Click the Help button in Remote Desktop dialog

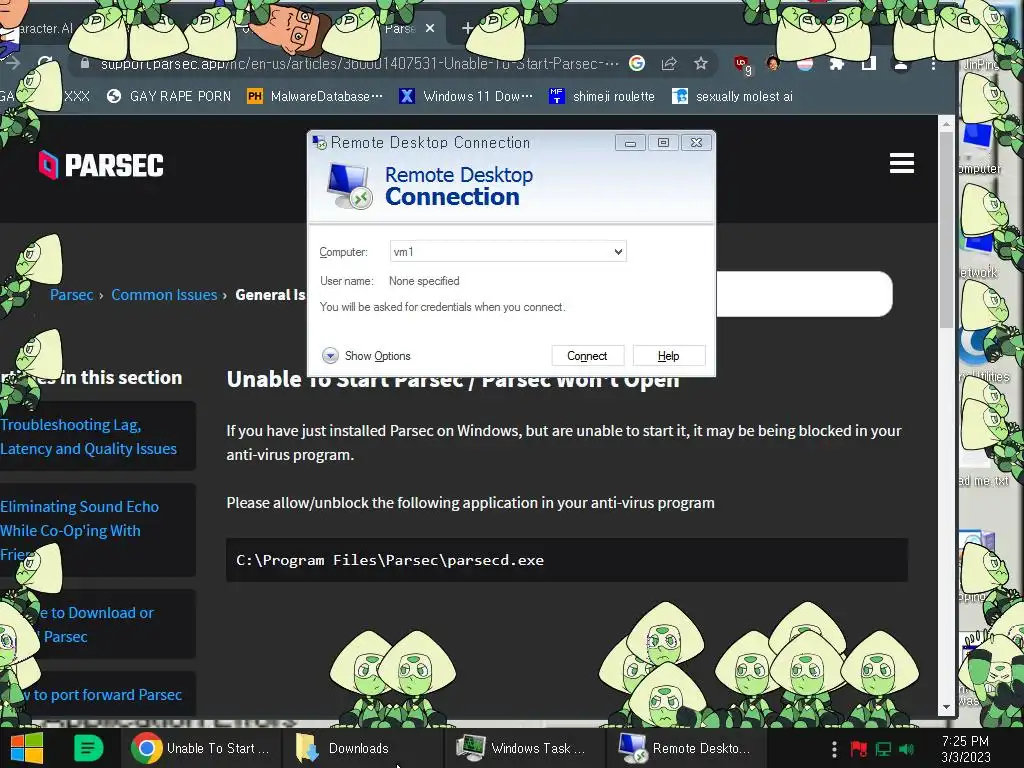(668, 356)
